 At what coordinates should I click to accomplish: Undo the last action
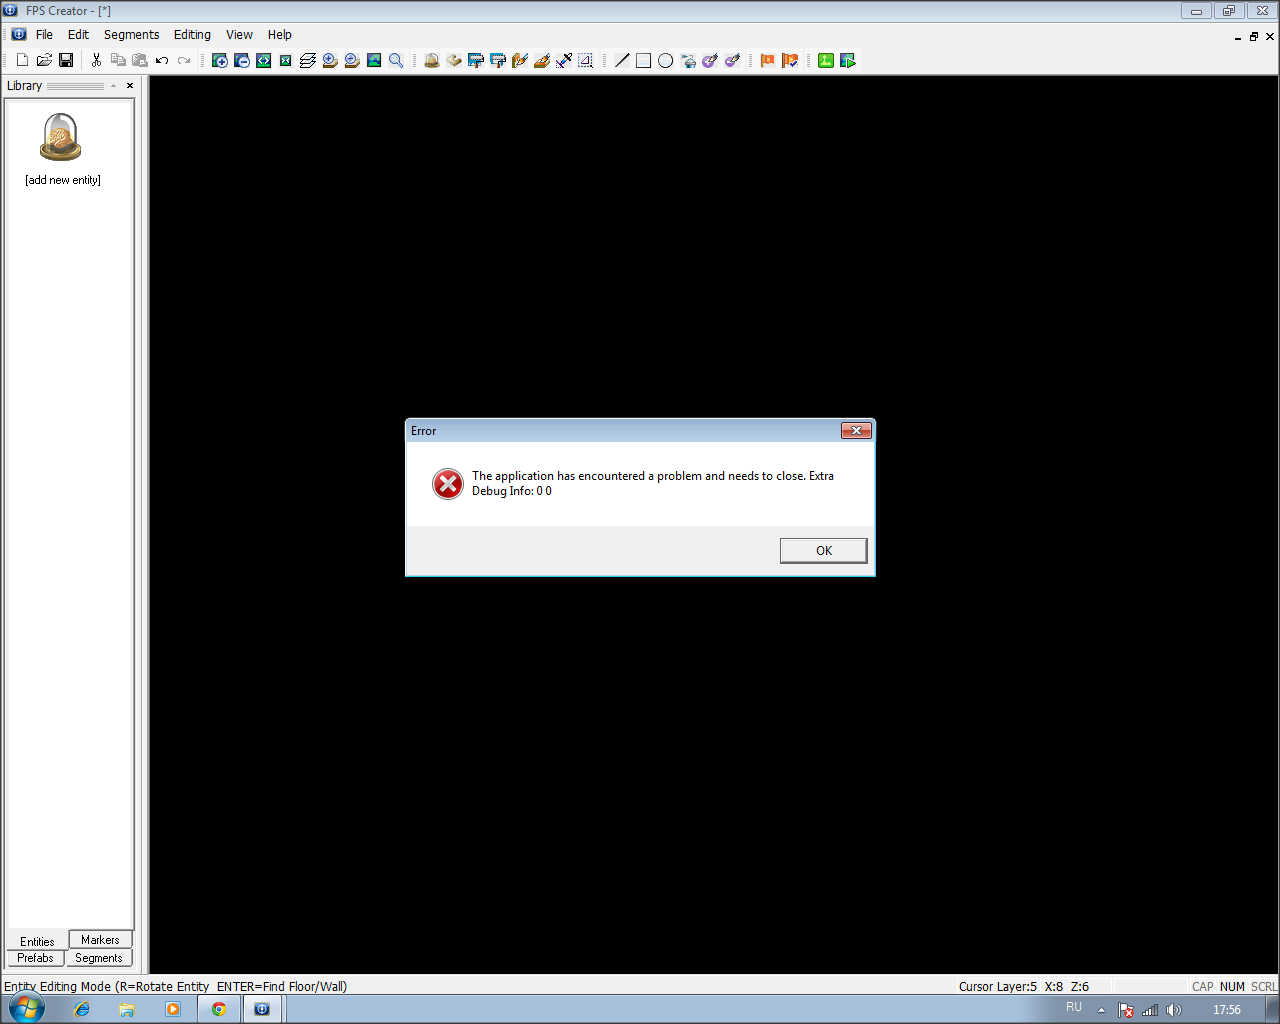(162, 60)
